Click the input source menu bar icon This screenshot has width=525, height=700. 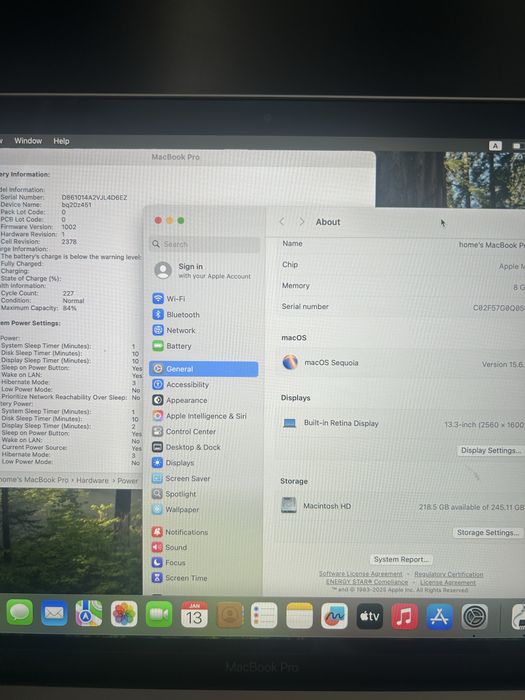coord(495,146)
